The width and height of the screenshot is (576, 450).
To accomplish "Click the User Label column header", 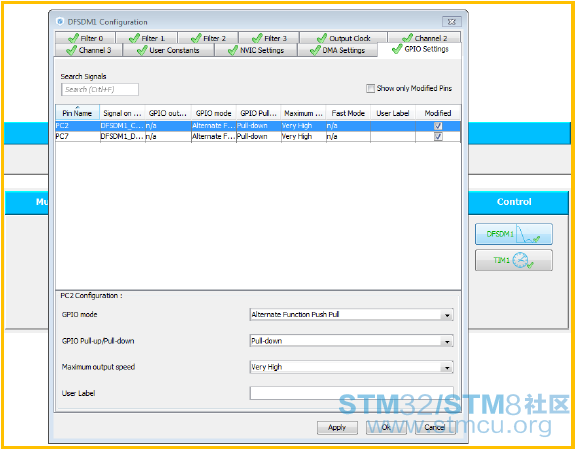I will [393, 113].
